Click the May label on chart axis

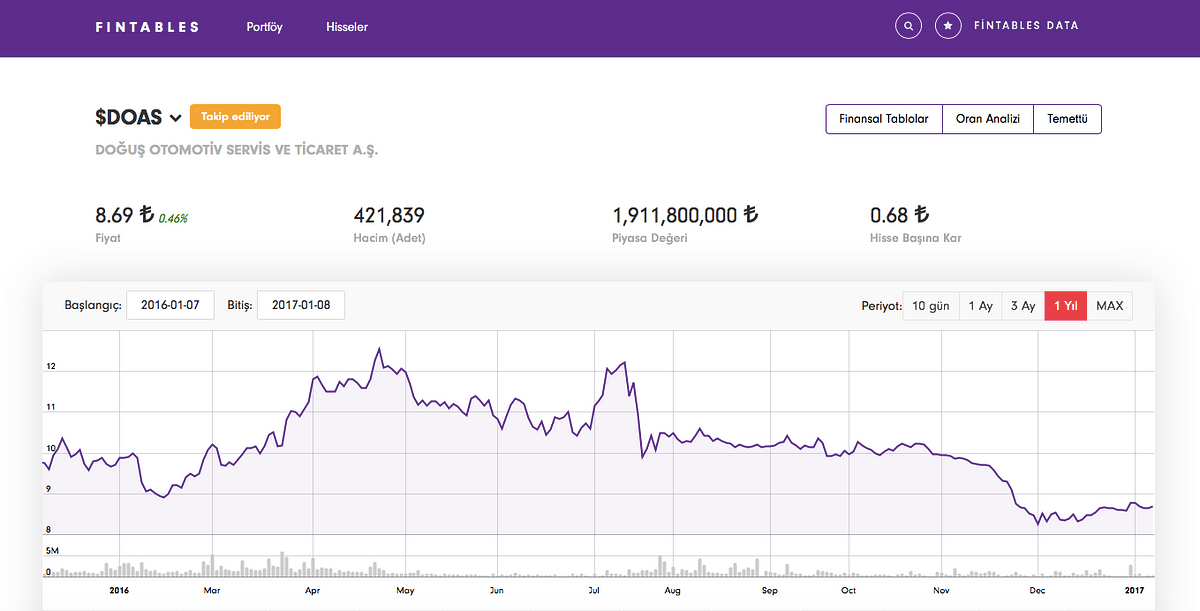(405, 591)
